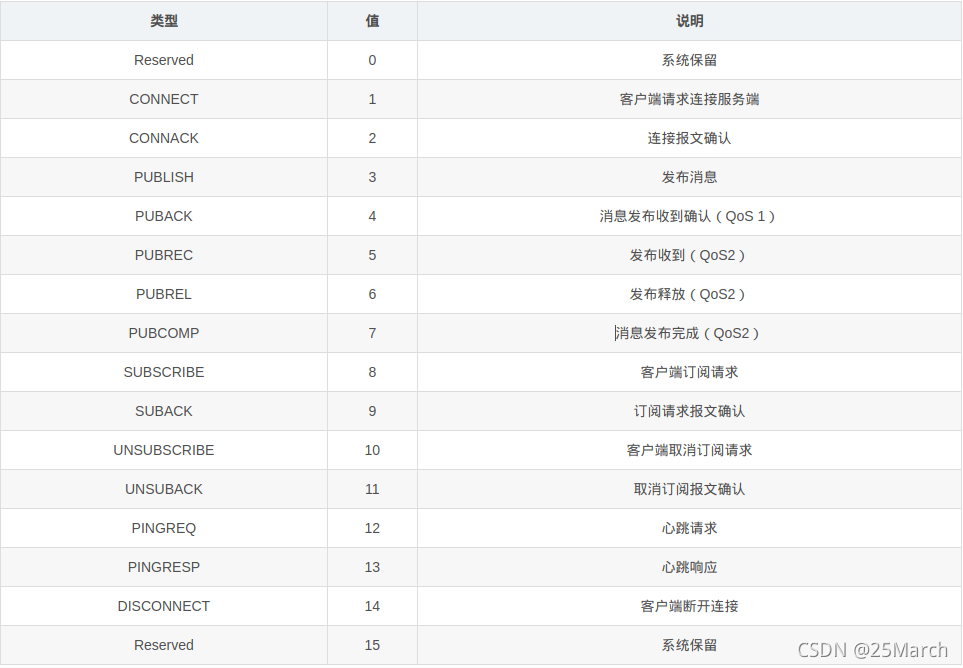Click 系统保留 in the value 0 row
This screenshot has width=963, height=668.
tap(690, 60)
